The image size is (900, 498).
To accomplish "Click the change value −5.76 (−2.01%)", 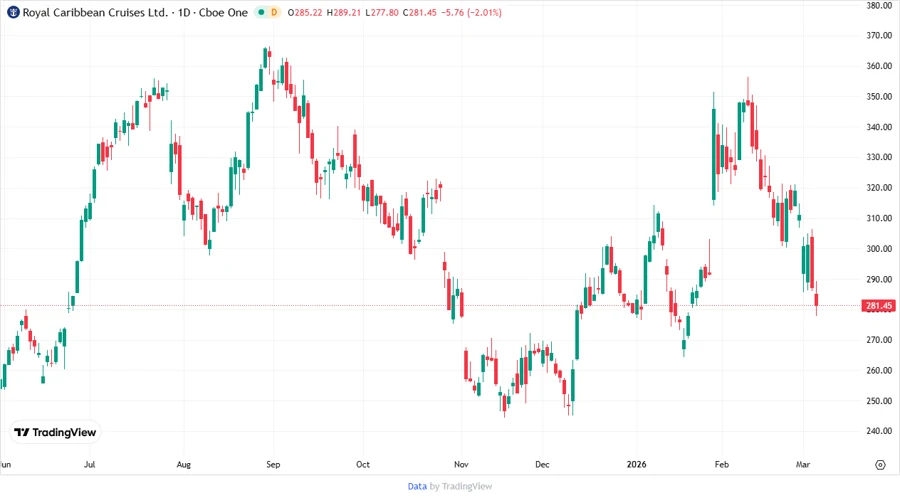I will pos(471,12).
